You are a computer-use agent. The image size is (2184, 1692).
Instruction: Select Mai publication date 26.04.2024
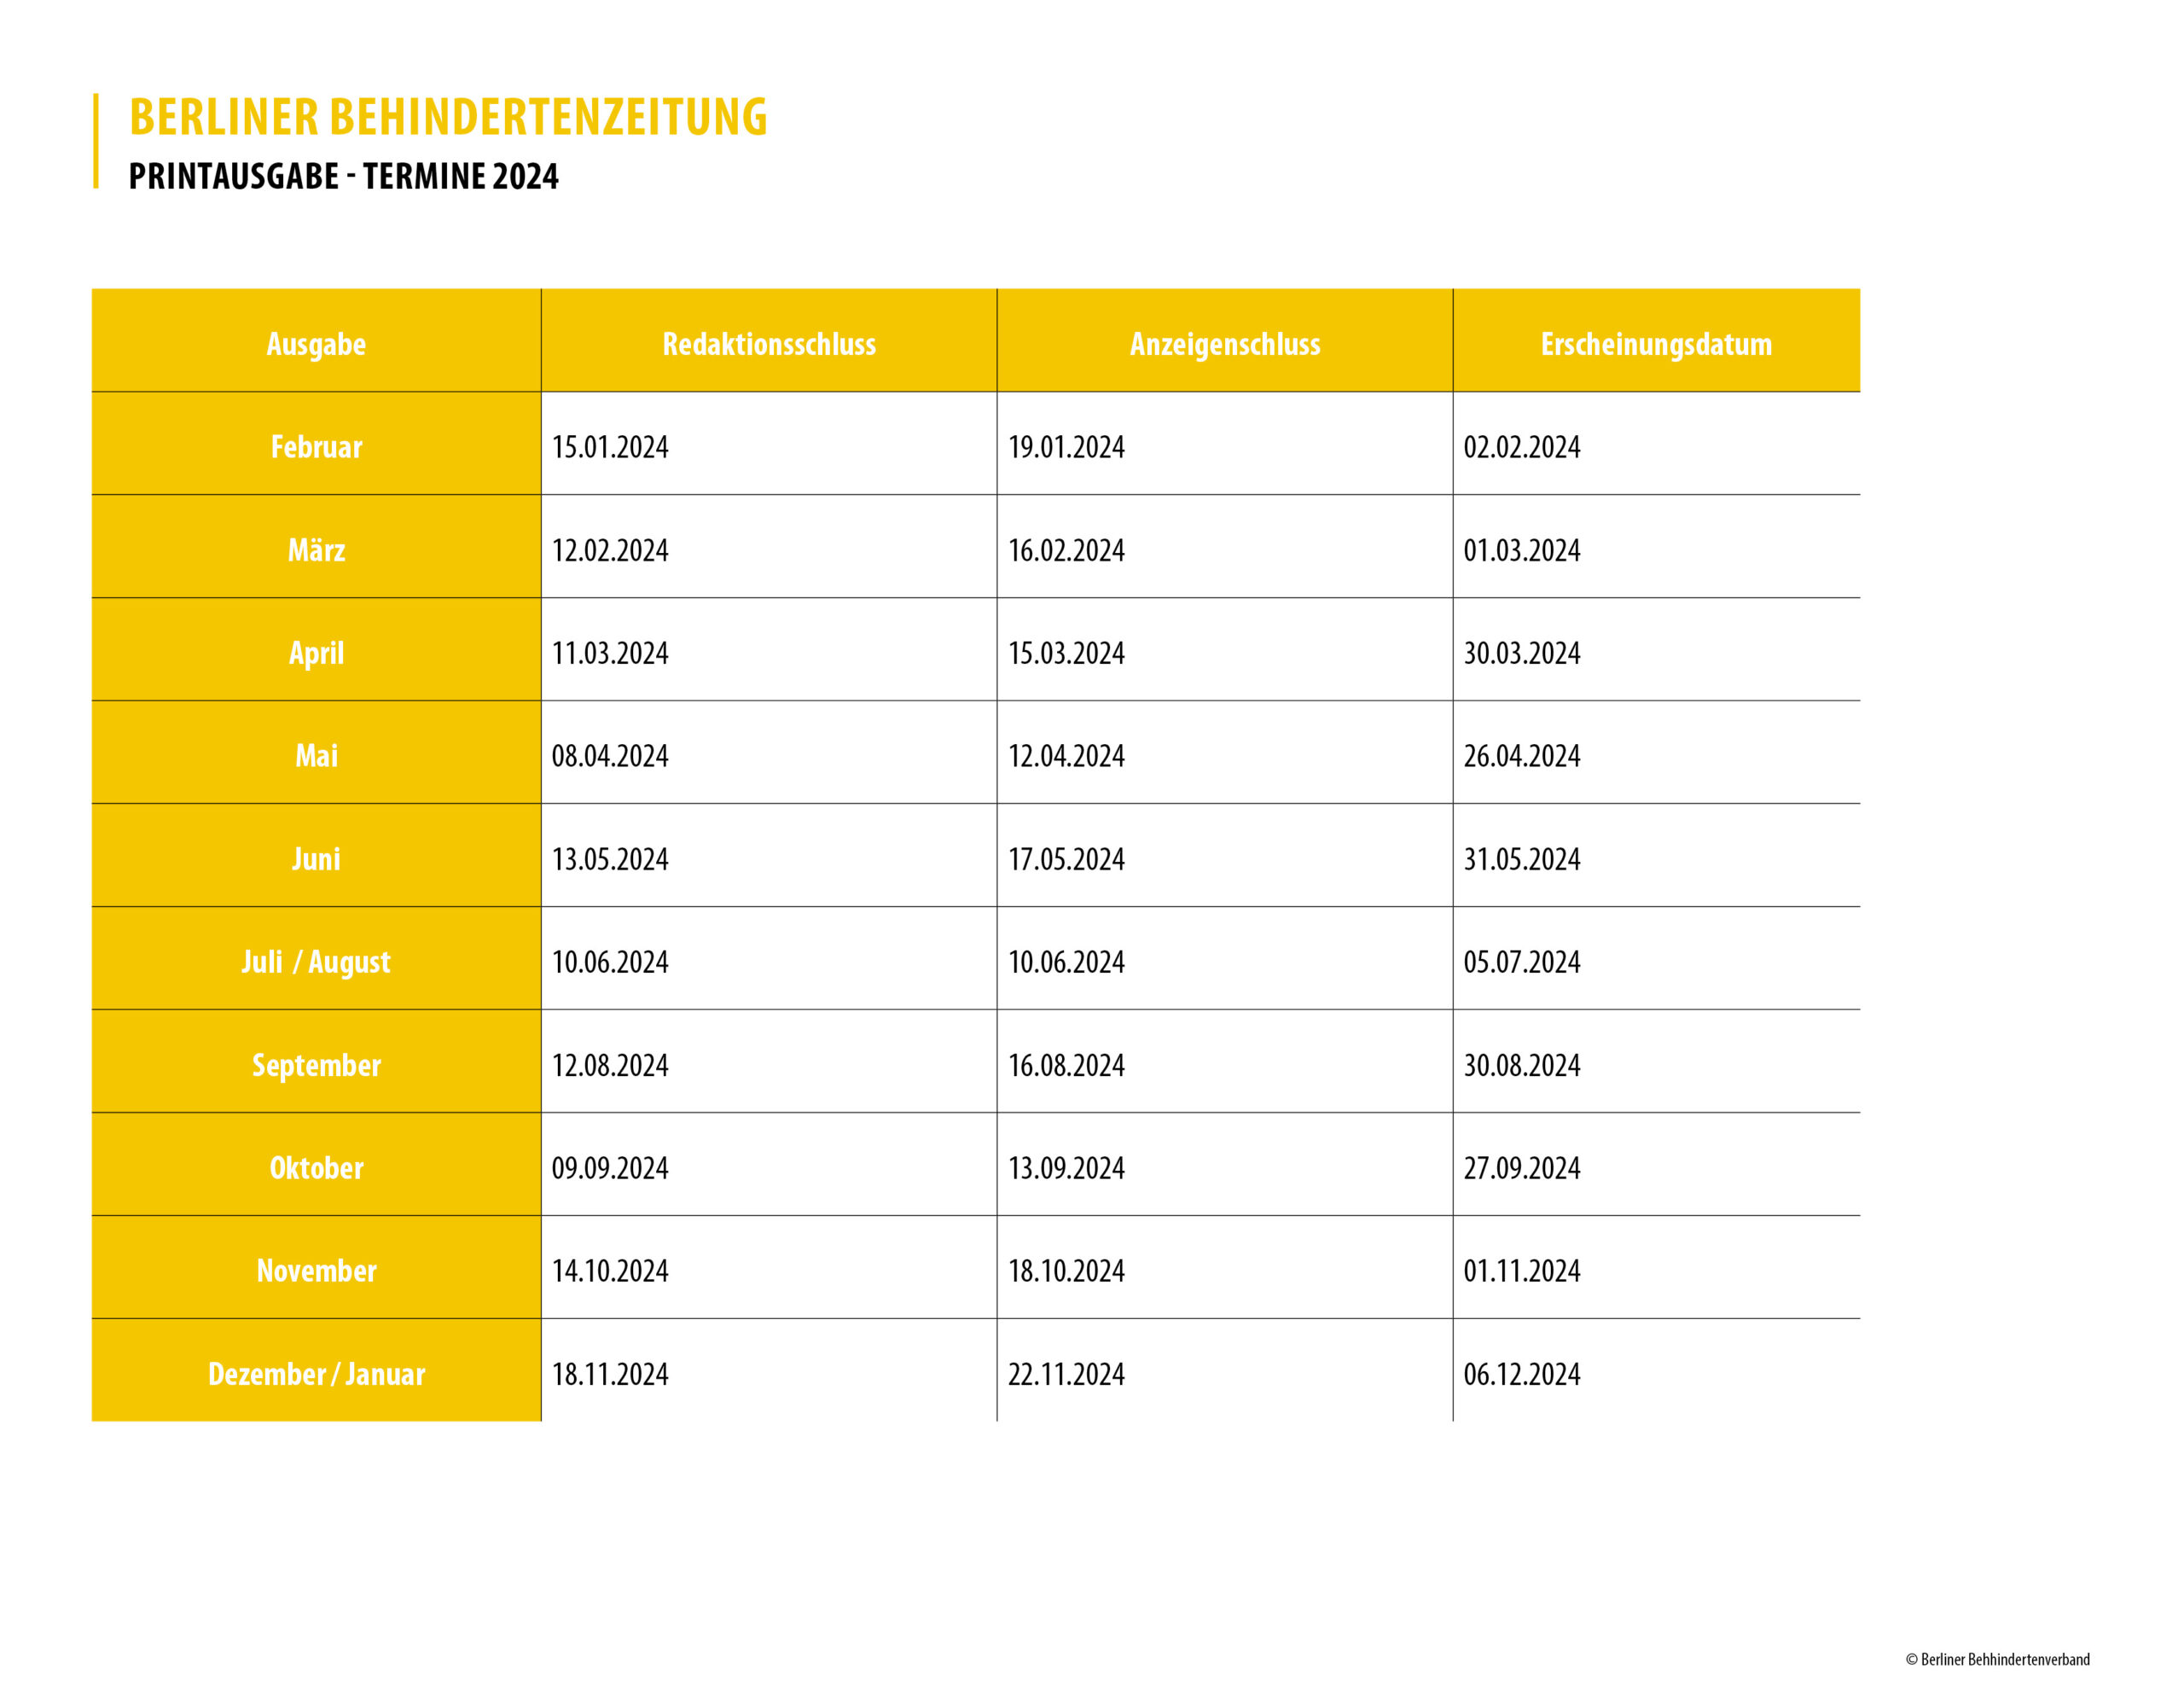click(x=1521, y=756)
